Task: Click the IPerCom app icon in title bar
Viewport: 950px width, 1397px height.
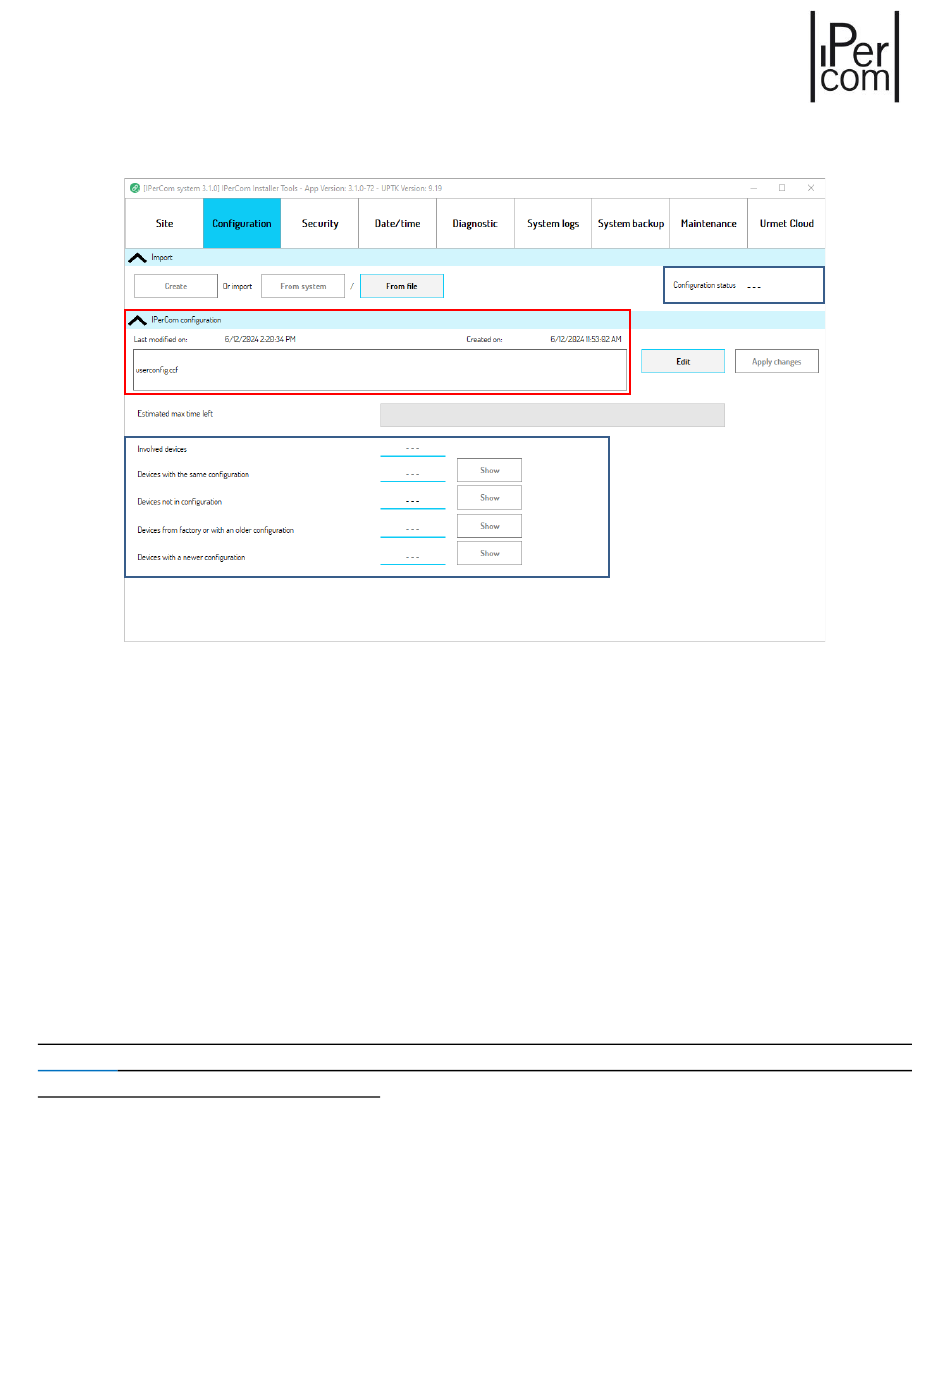Action: pos(135,188)
